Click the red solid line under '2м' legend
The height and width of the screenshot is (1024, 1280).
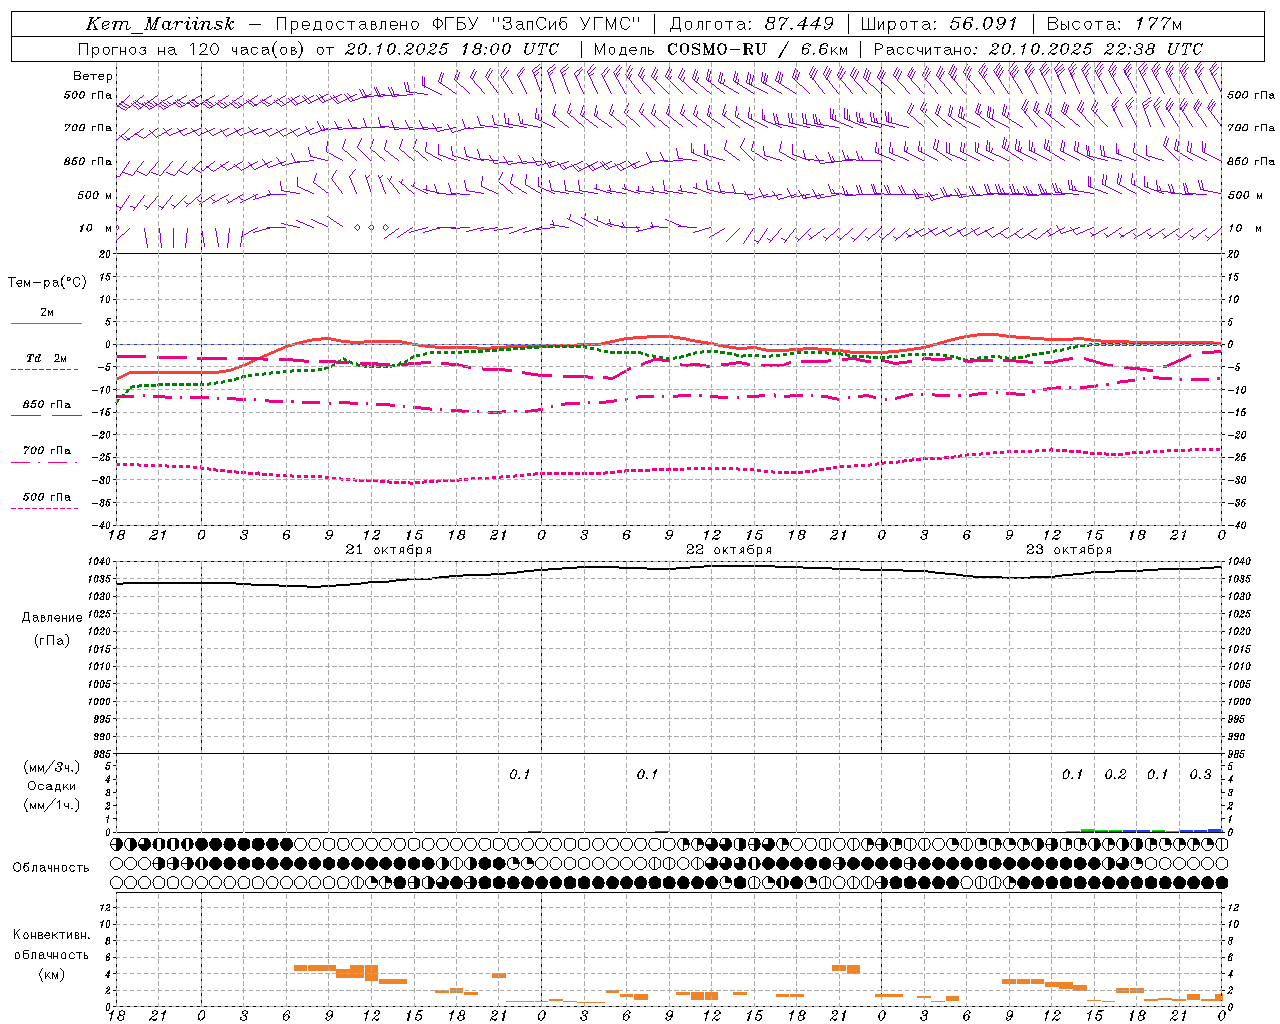46,323
